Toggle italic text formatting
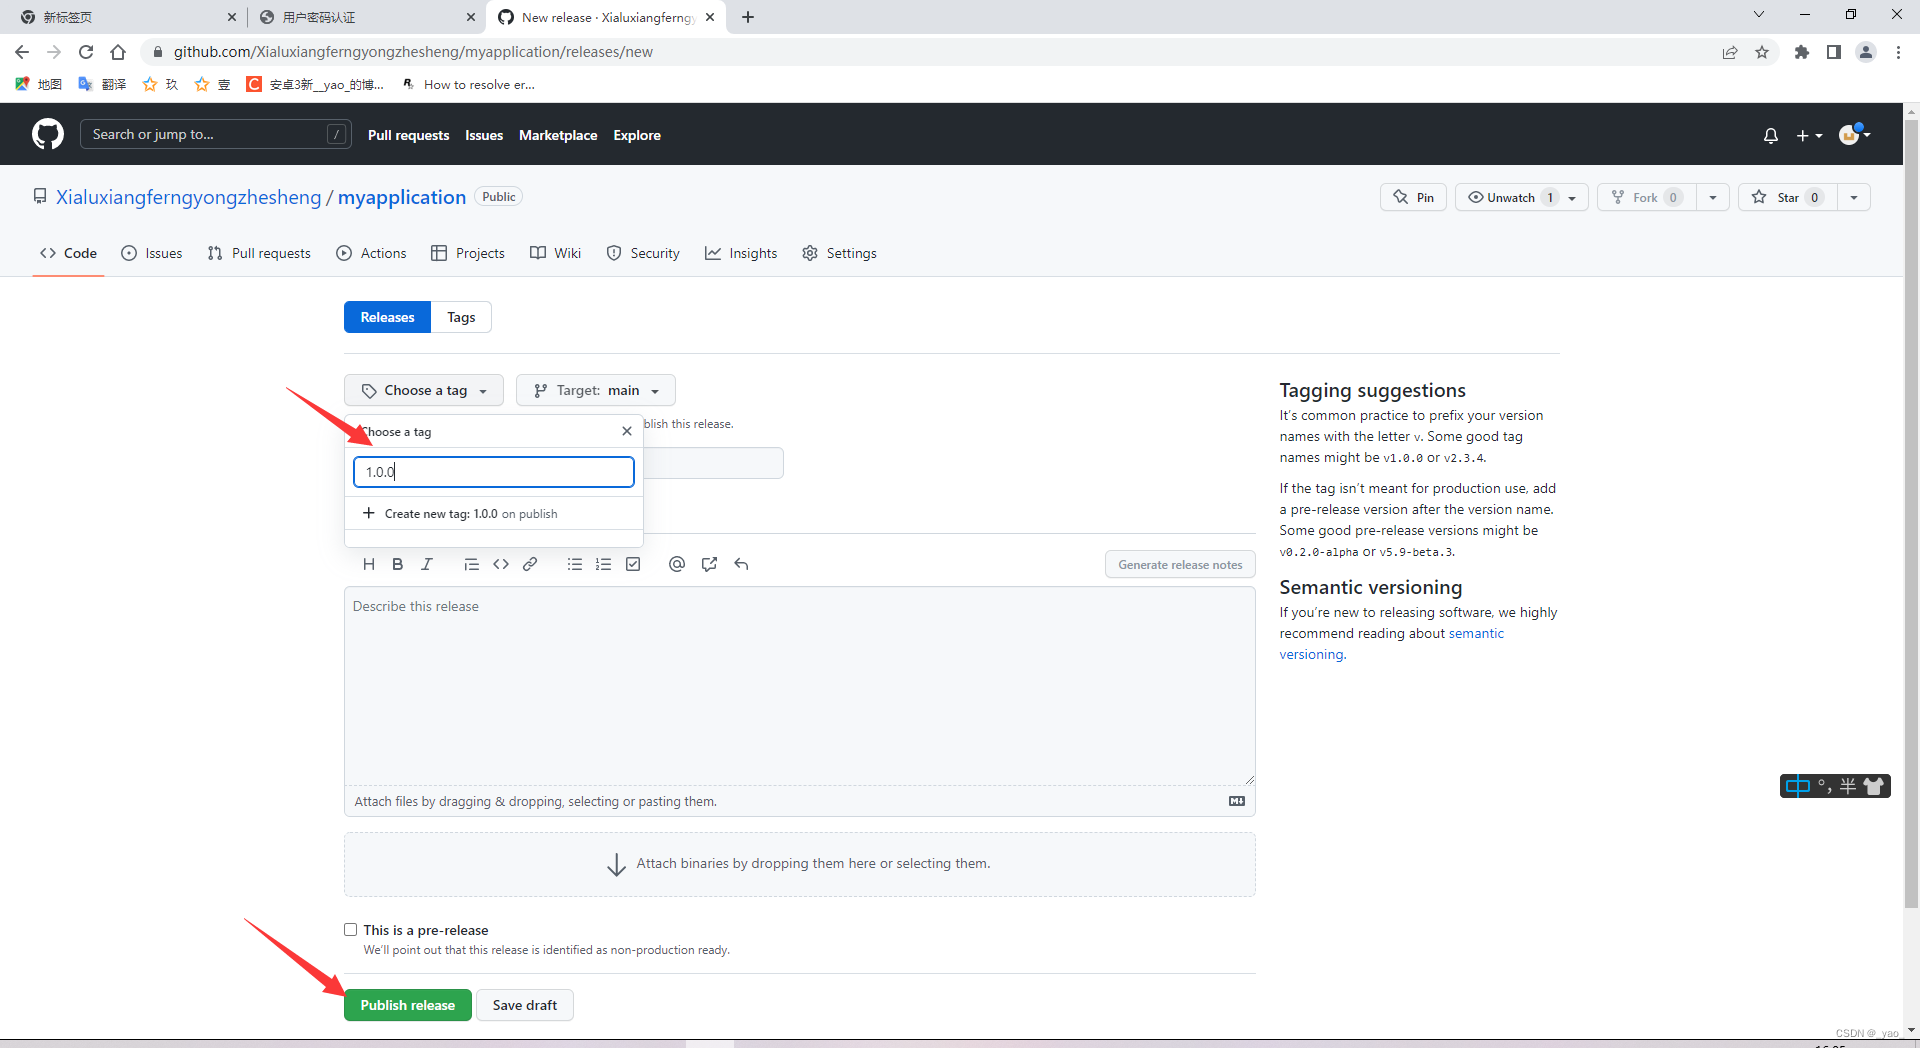 427,564
